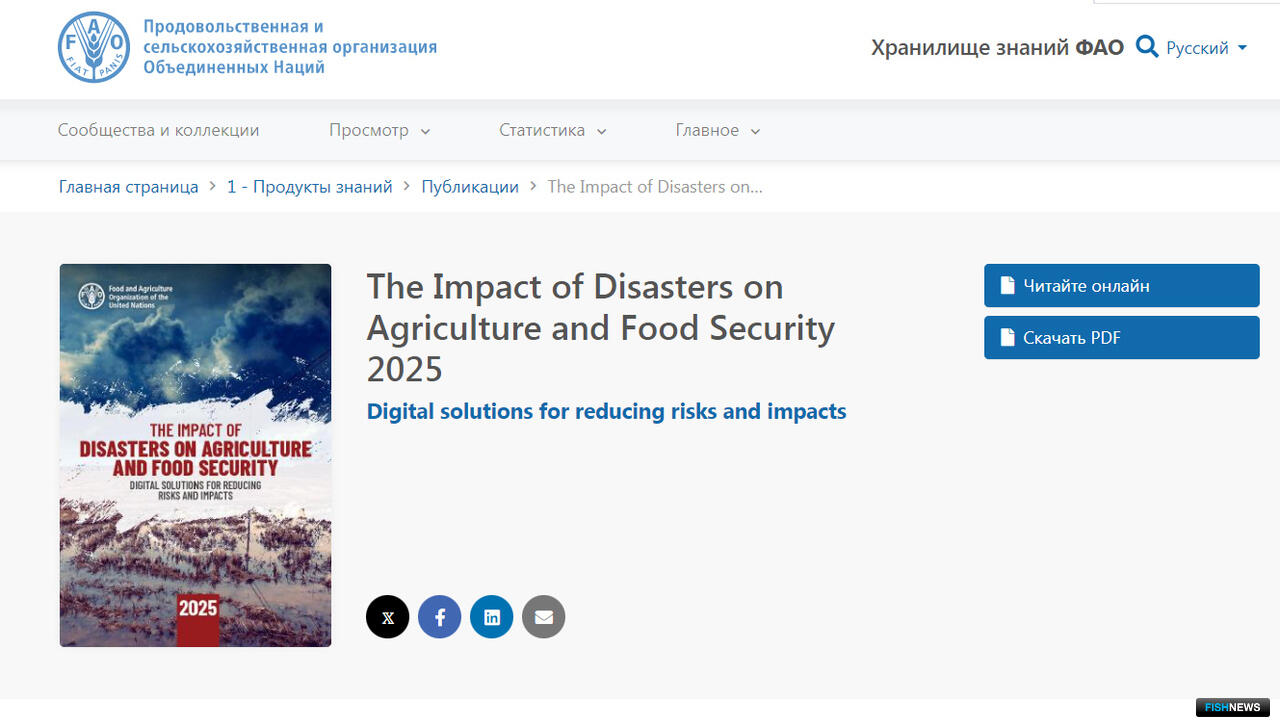Screen dimensions: 1280x727
Task: Click the FISHNEWS watermark logo
Action: tap(1232, 708)
